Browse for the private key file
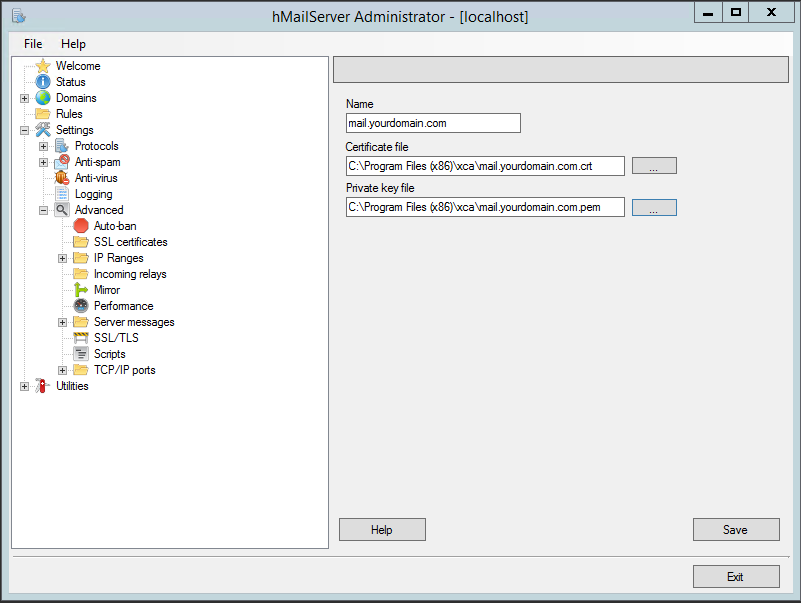This screenshot has height=603, width=801. tap(654, 207)
